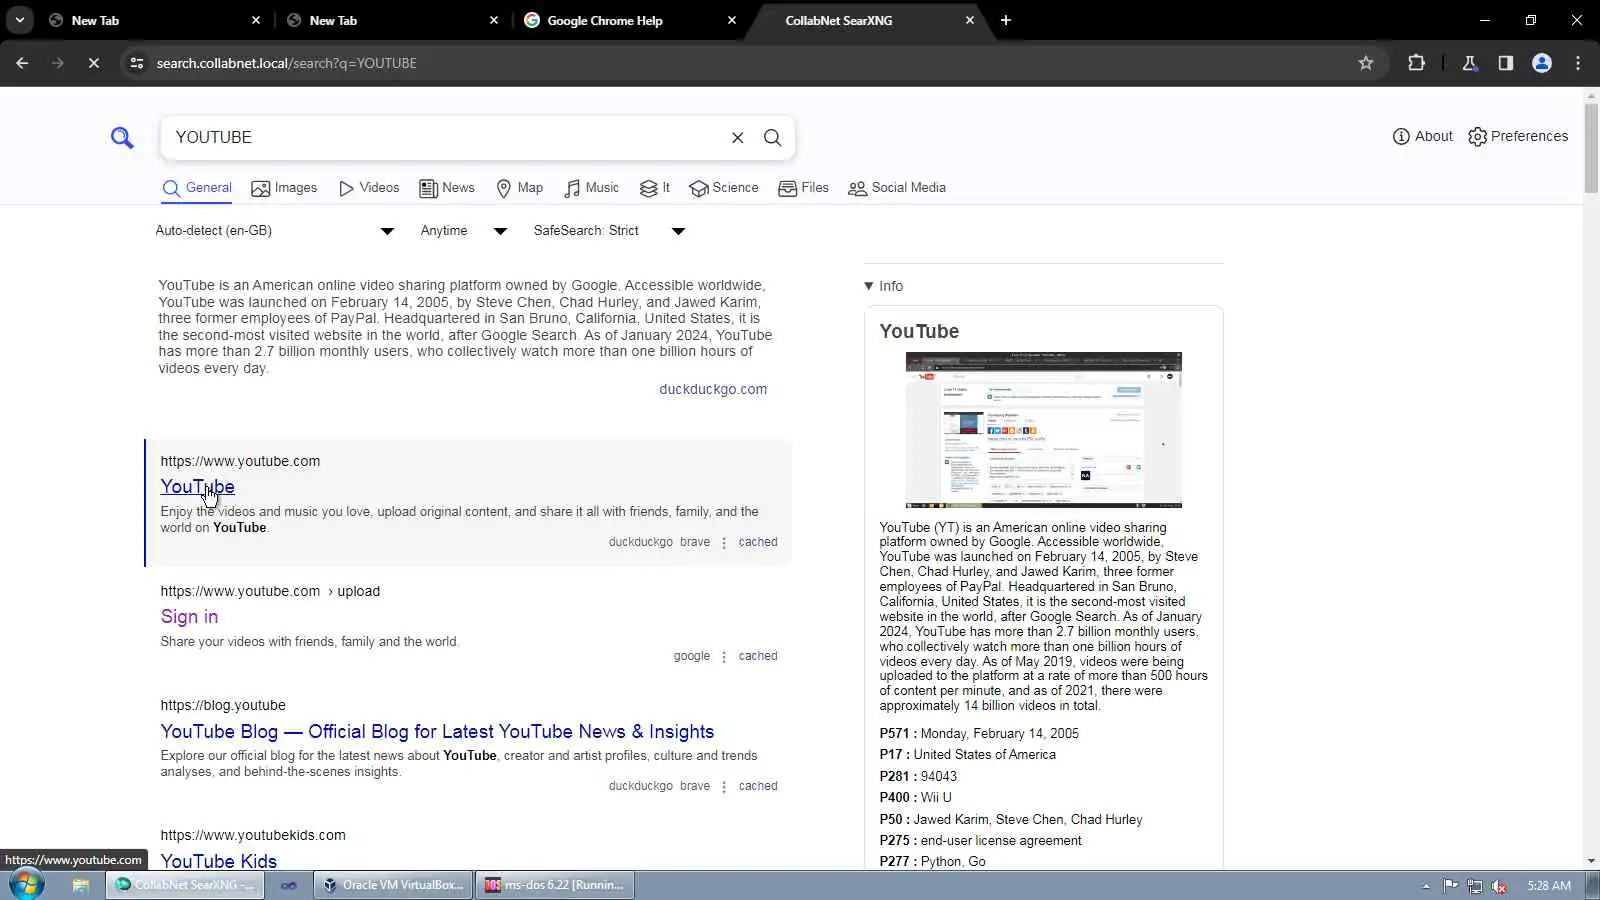
Task: Show hidden system tray icons
Action: coord(1426,886)
